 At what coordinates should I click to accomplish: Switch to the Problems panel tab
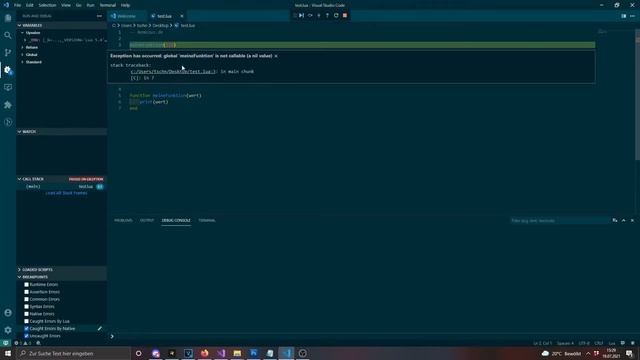point(123,220)
